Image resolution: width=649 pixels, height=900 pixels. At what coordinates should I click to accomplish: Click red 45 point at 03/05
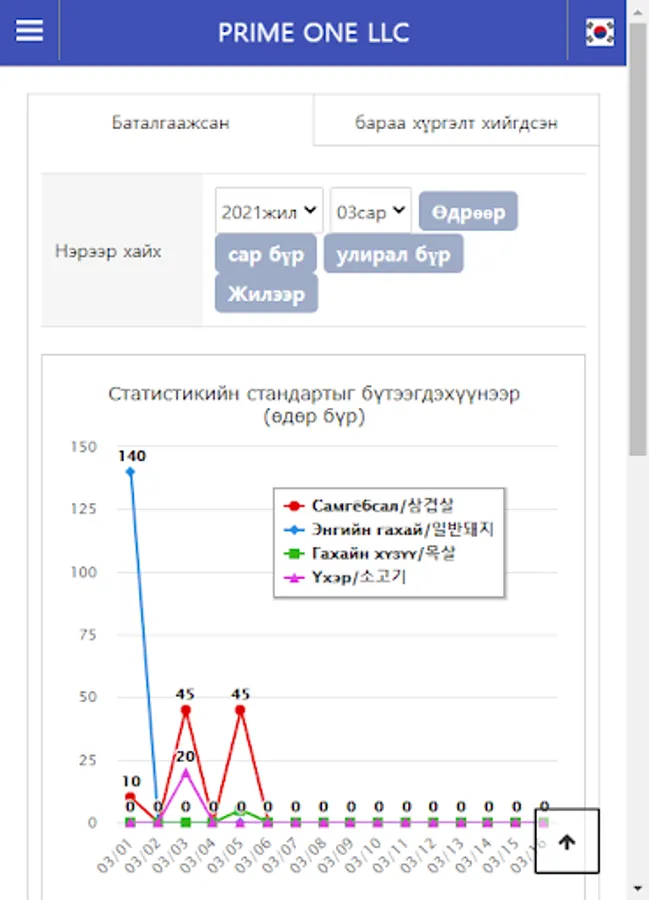tap(240, 710)
